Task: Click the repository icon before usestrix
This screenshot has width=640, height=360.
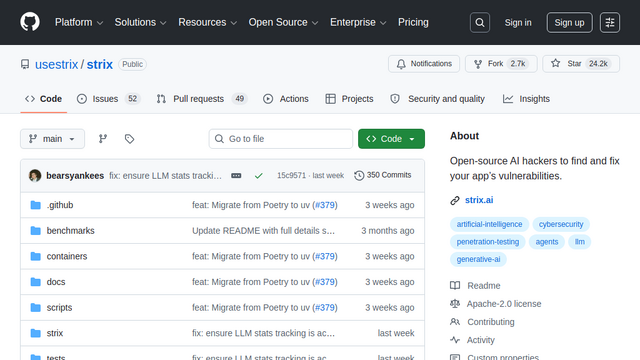Action: pos(25,64)
